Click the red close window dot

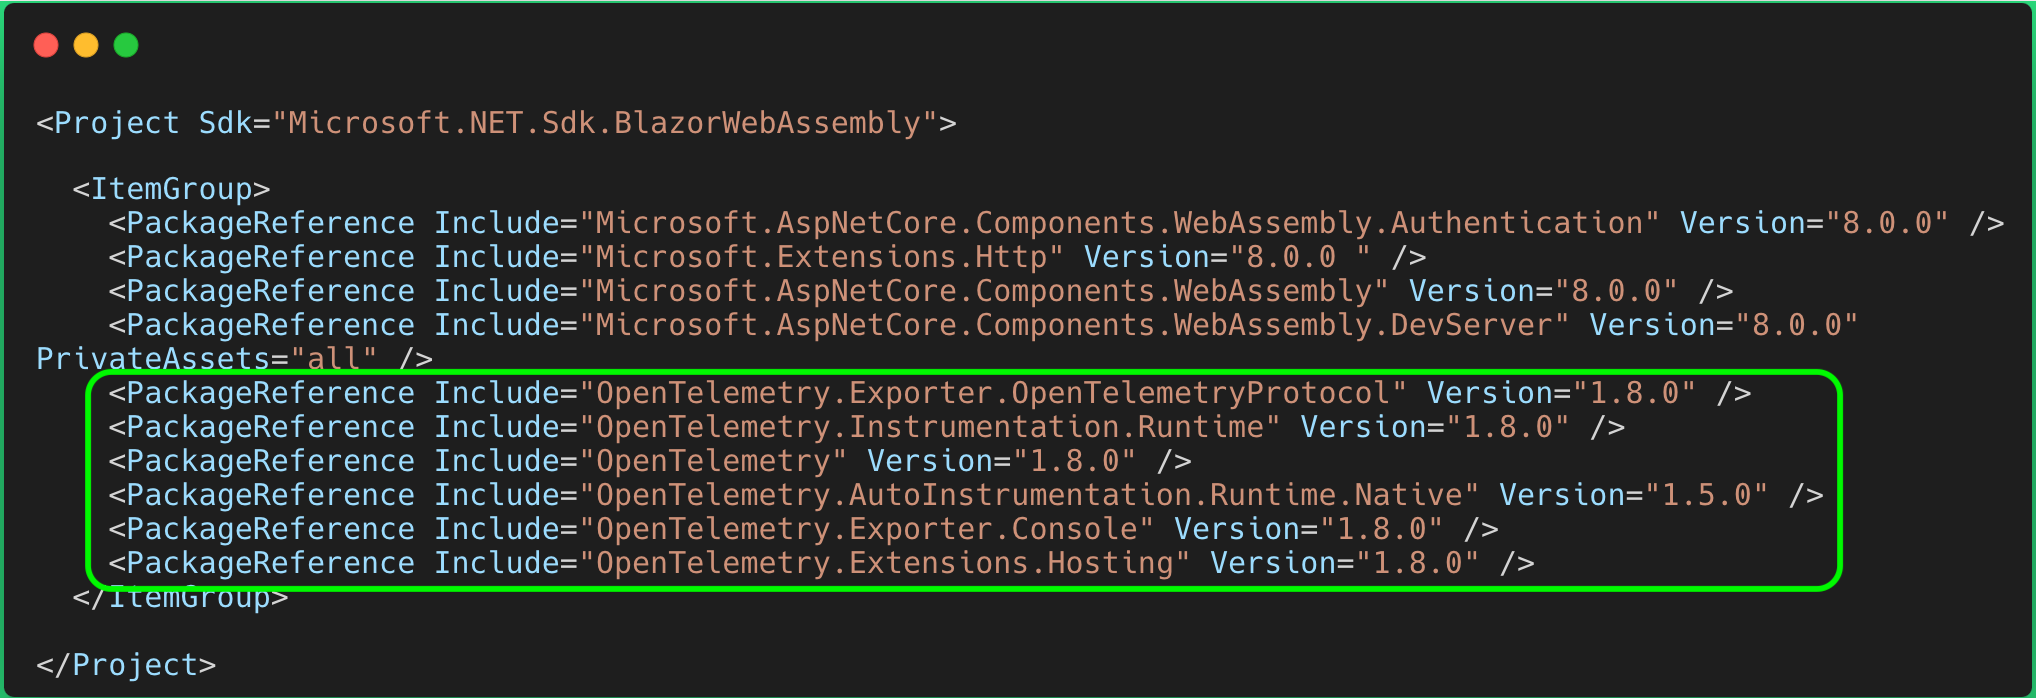(46, 45)
